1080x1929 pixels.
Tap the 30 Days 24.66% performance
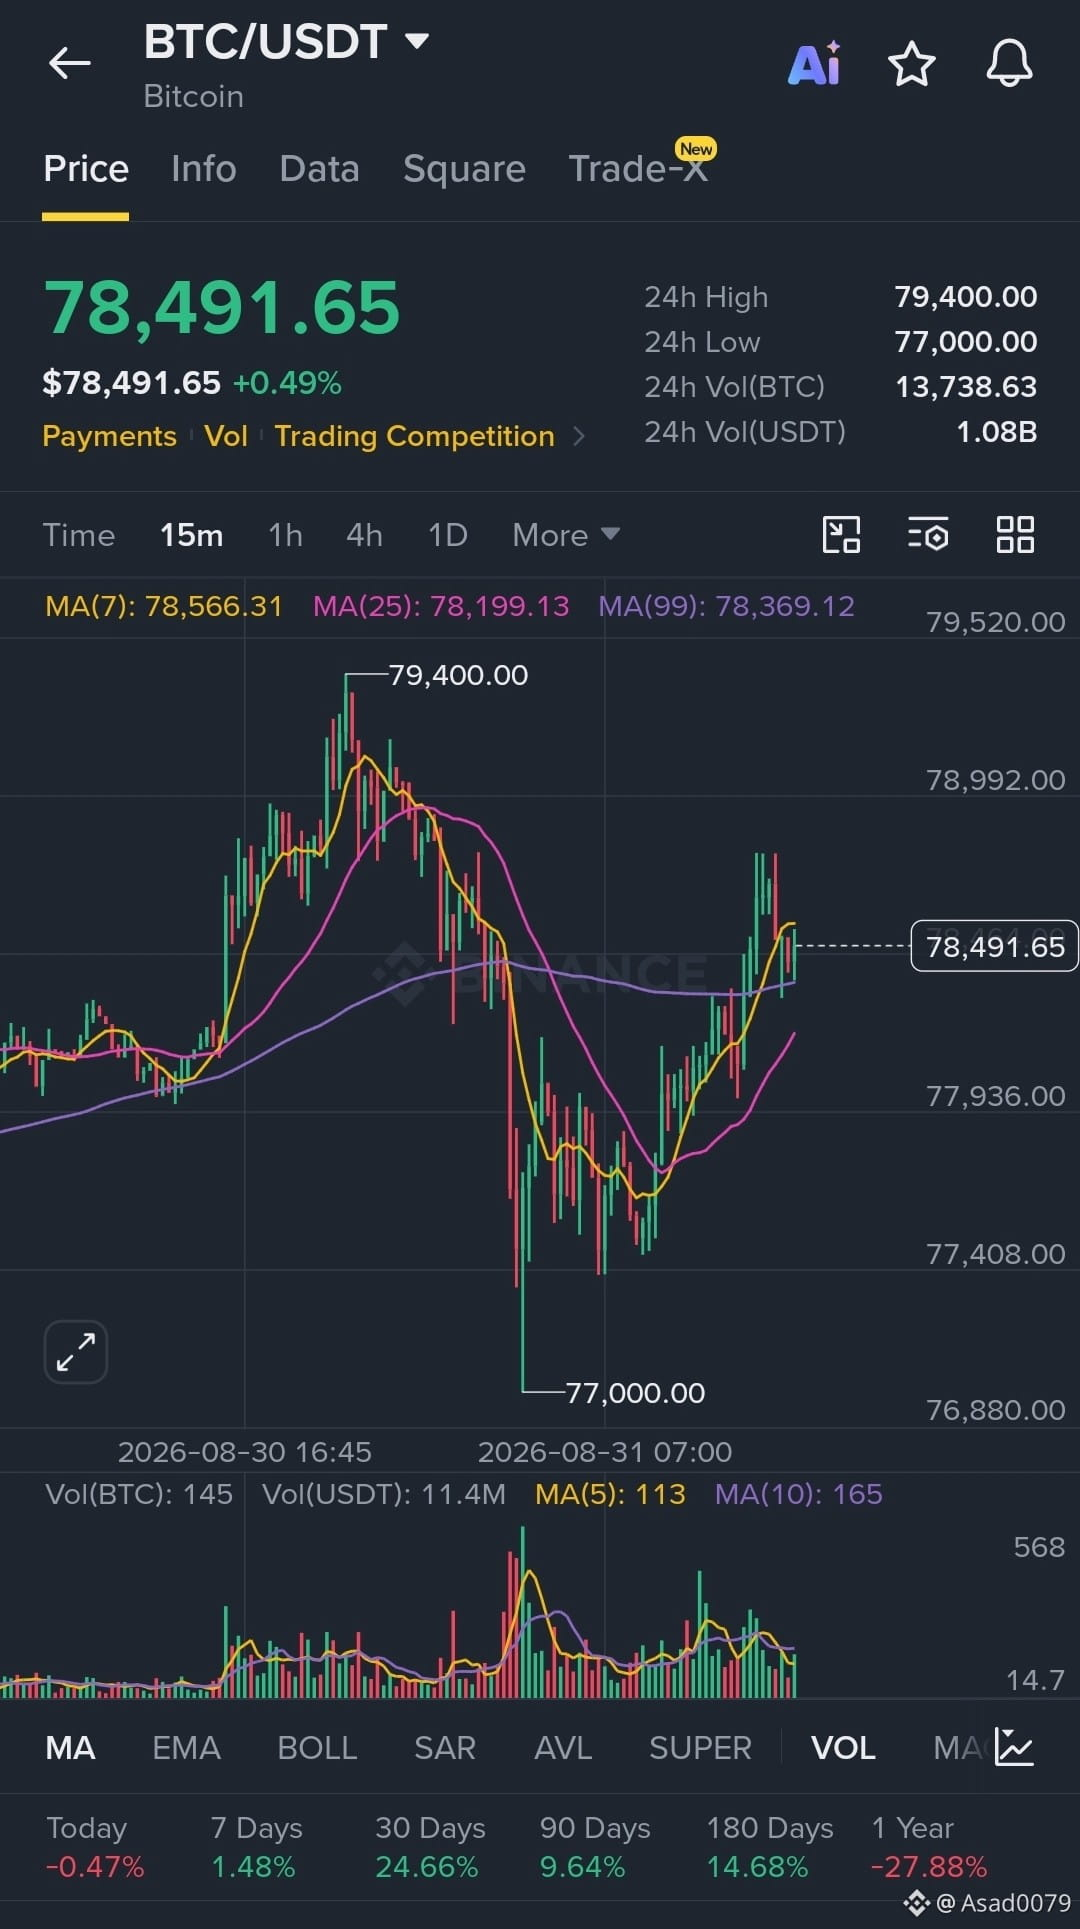(430, 1847)
